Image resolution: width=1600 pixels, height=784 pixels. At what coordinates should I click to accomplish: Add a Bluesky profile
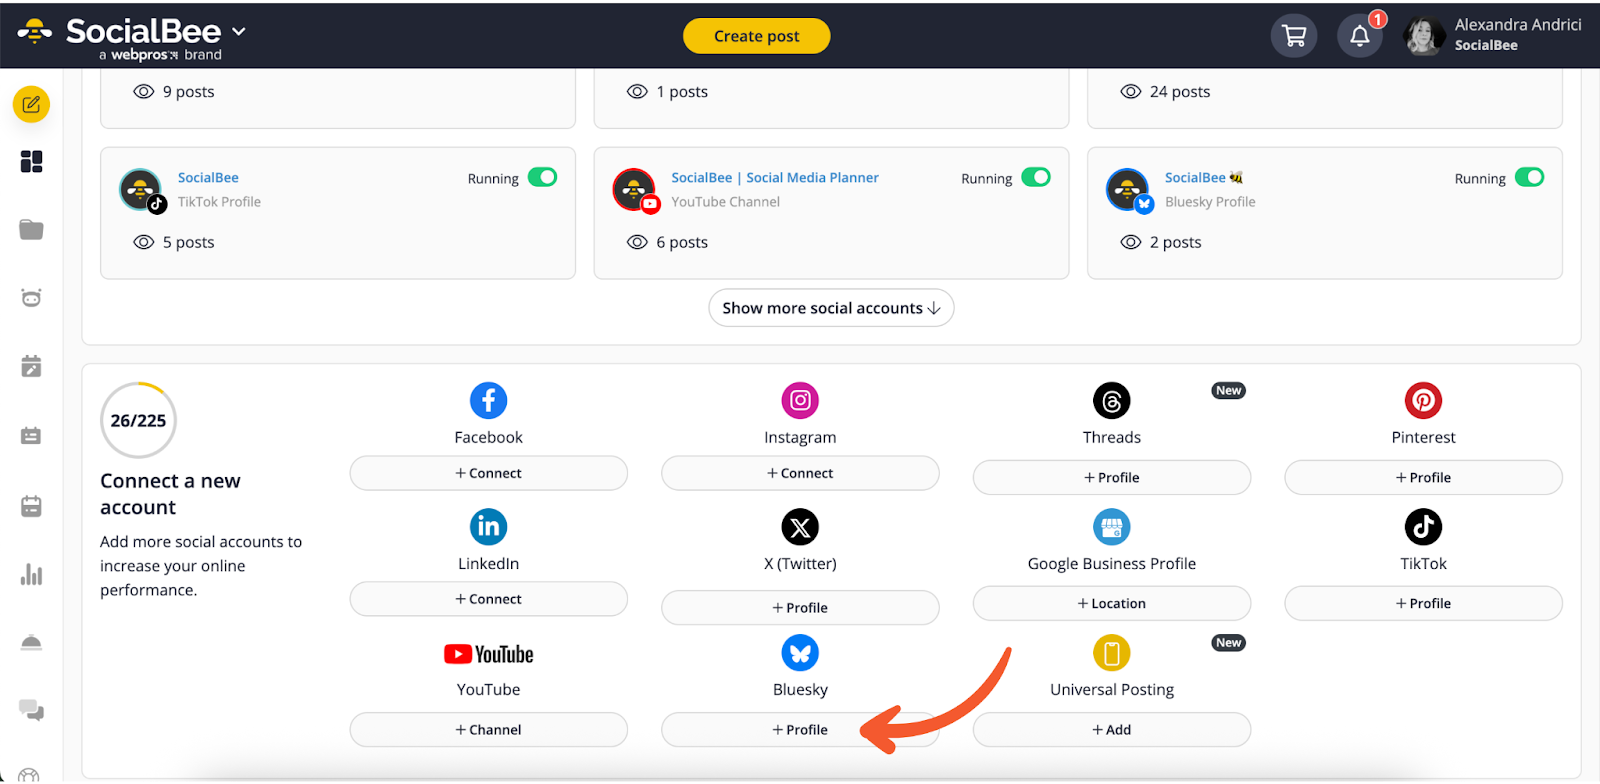[x=800, y=730]
